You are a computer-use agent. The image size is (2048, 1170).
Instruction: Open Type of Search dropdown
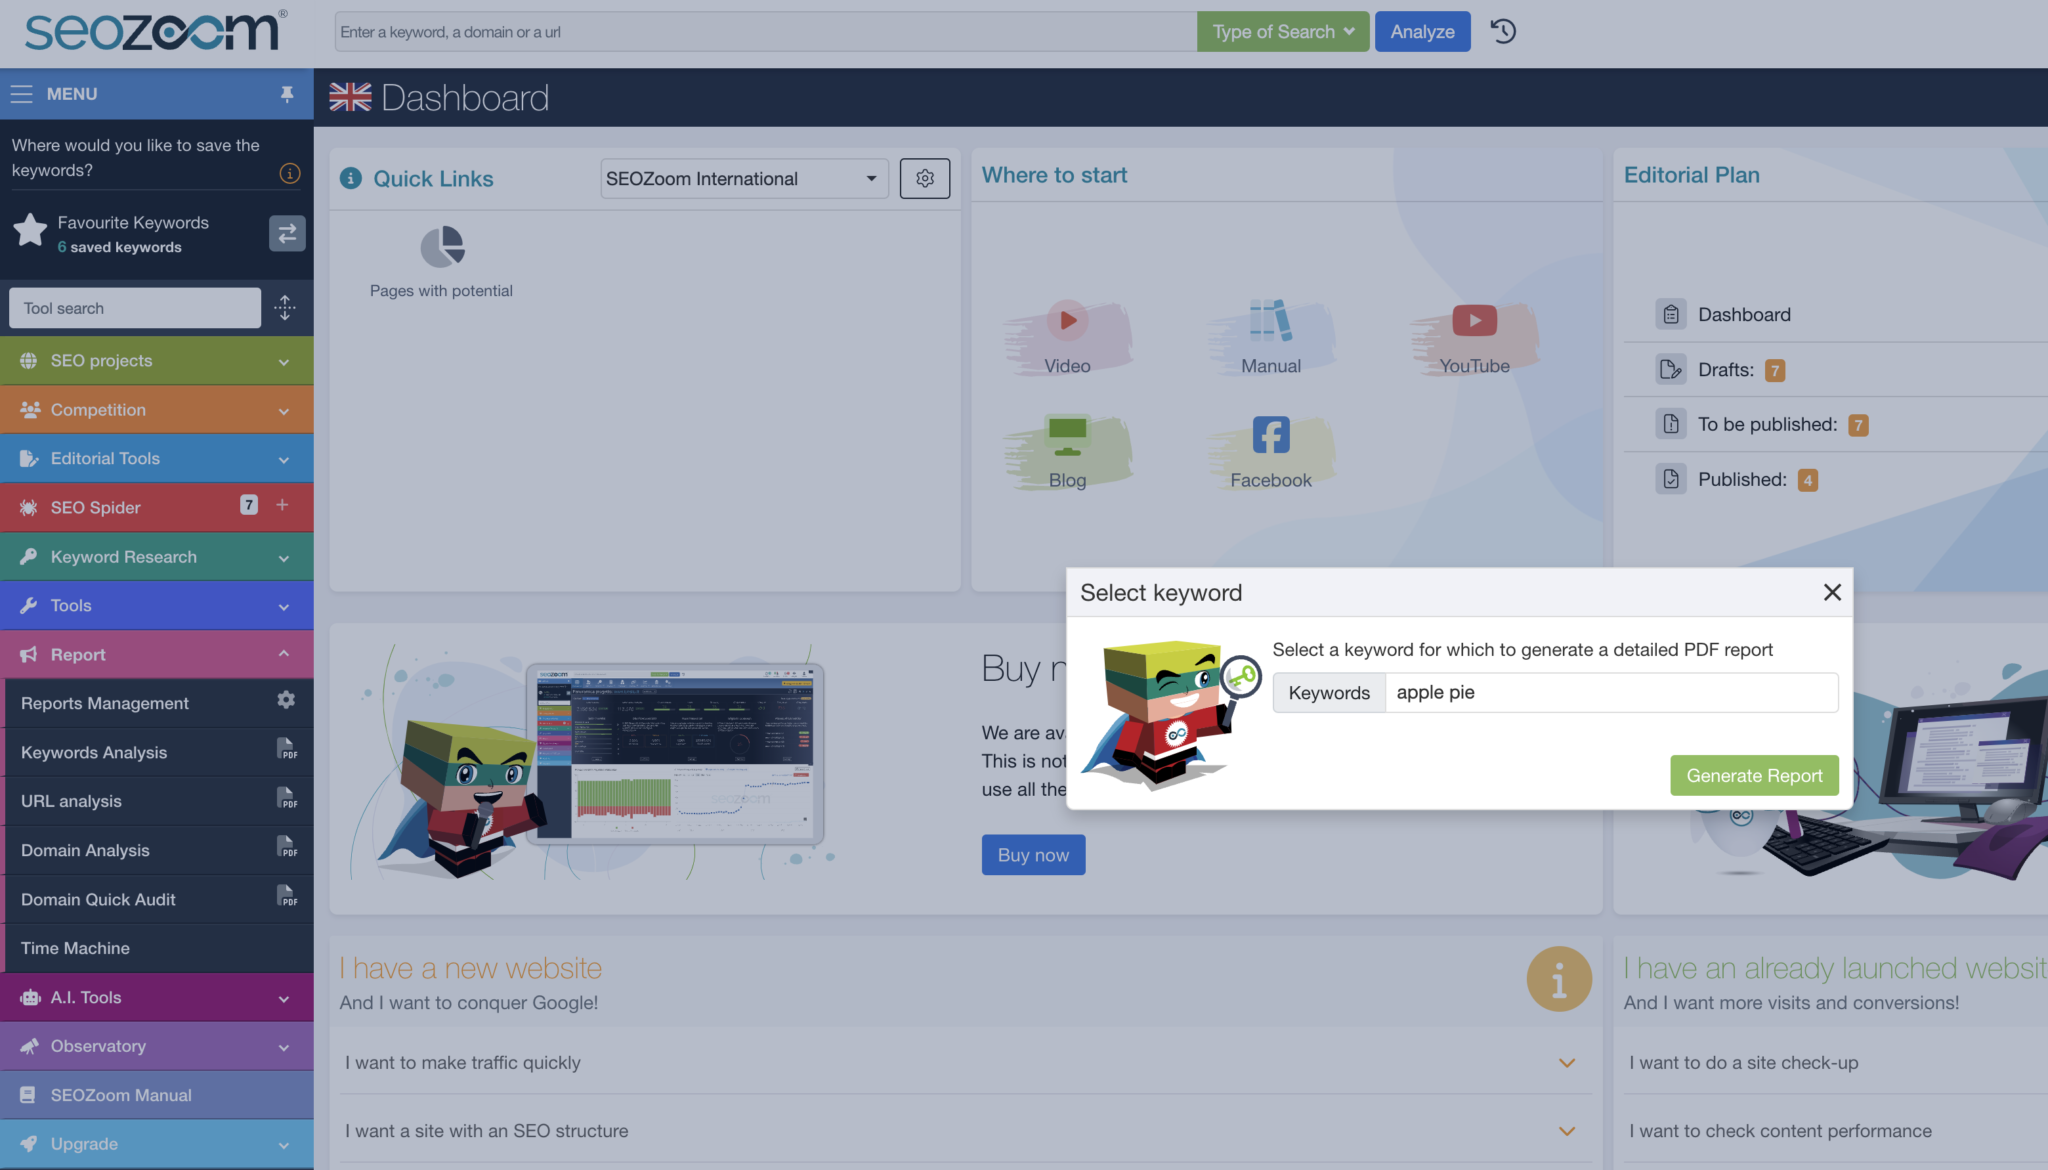click(1283, 32)
